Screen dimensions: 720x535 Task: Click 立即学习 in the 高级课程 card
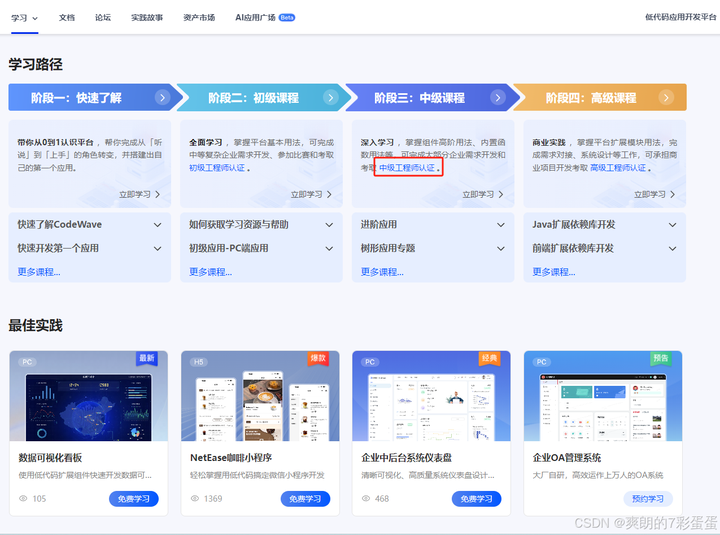(x=655, y=195)
